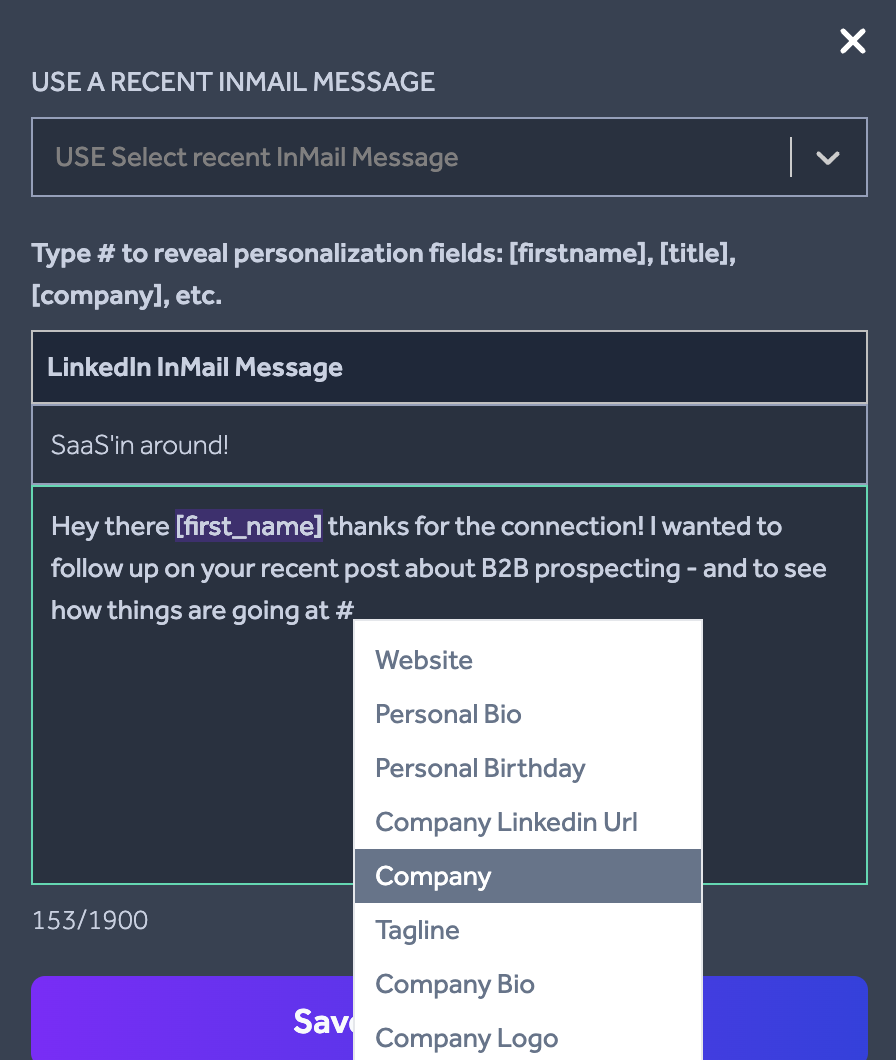Screen dimensions: 896x1060
Task: Insert the Tagline personalization field
Action: pyautogui.click(x=527, y=930)
